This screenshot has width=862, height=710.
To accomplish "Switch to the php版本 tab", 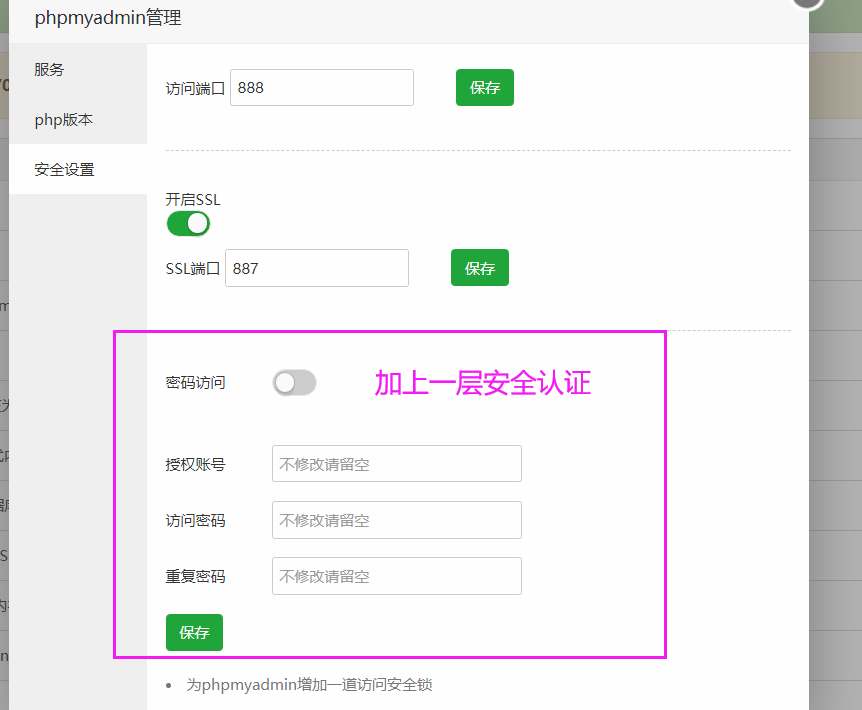I will coord(78,119).
